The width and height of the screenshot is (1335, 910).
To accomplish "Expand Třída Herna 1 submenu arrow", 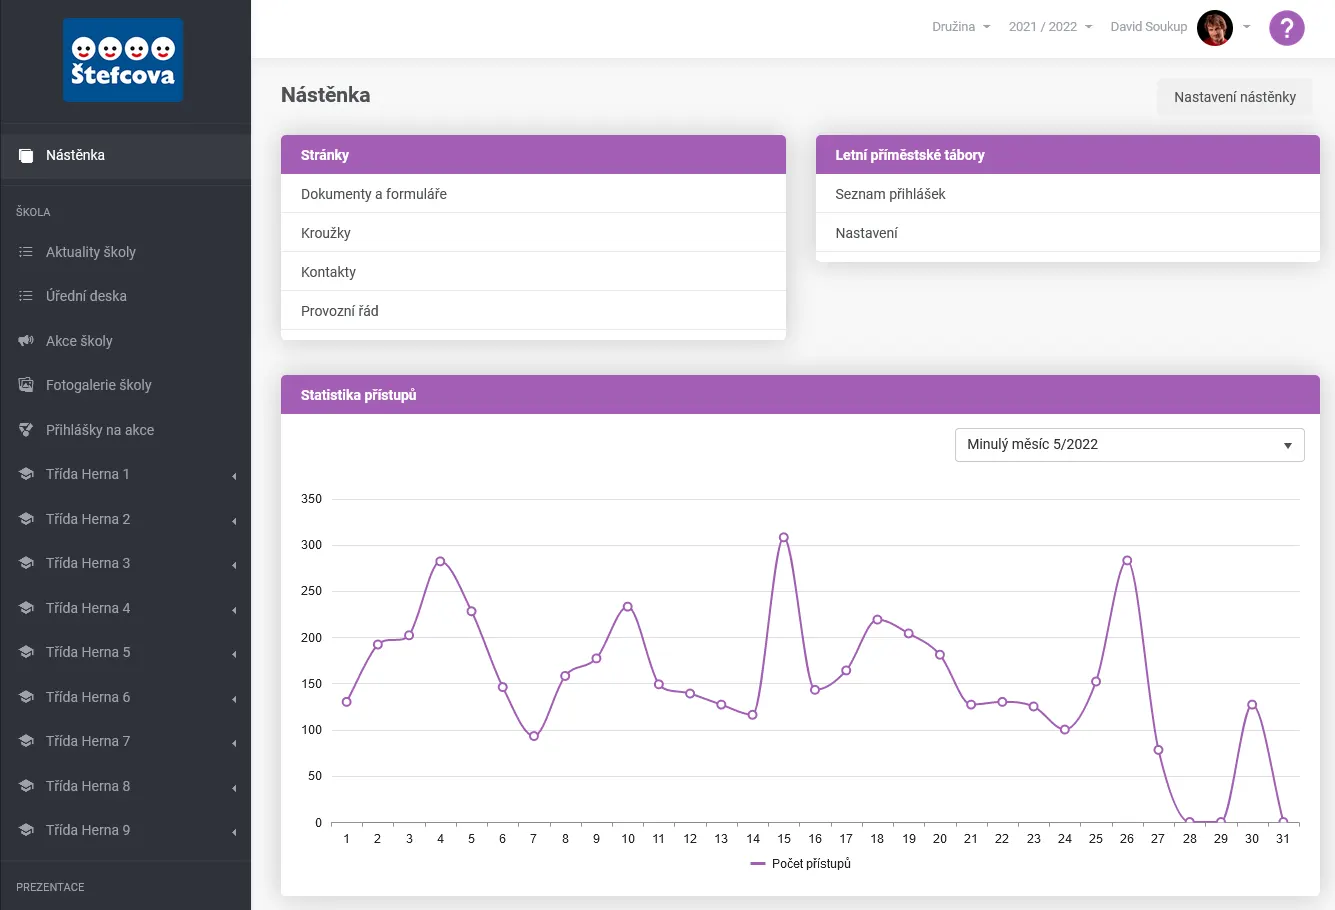I will pos(234,476).
